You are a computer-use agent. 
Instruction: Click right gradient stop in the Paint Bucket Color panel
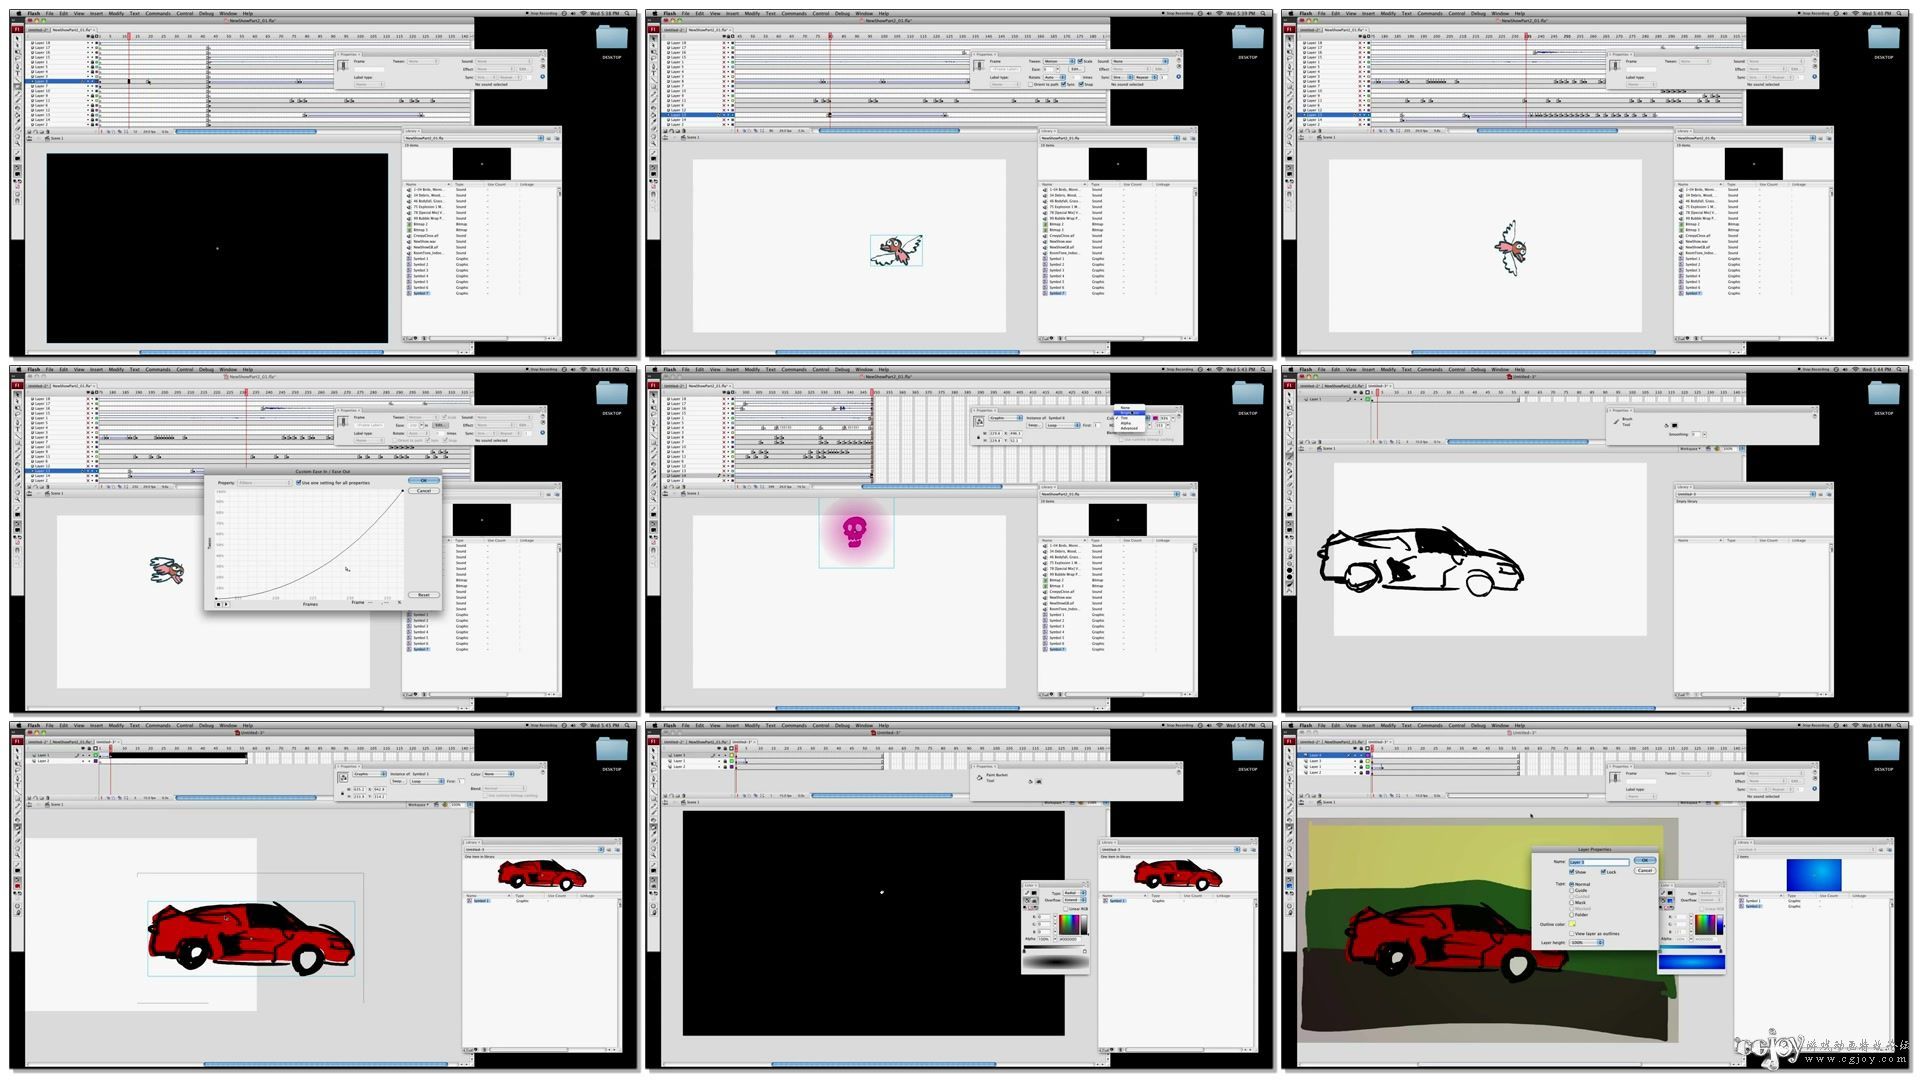point(1085,951)
